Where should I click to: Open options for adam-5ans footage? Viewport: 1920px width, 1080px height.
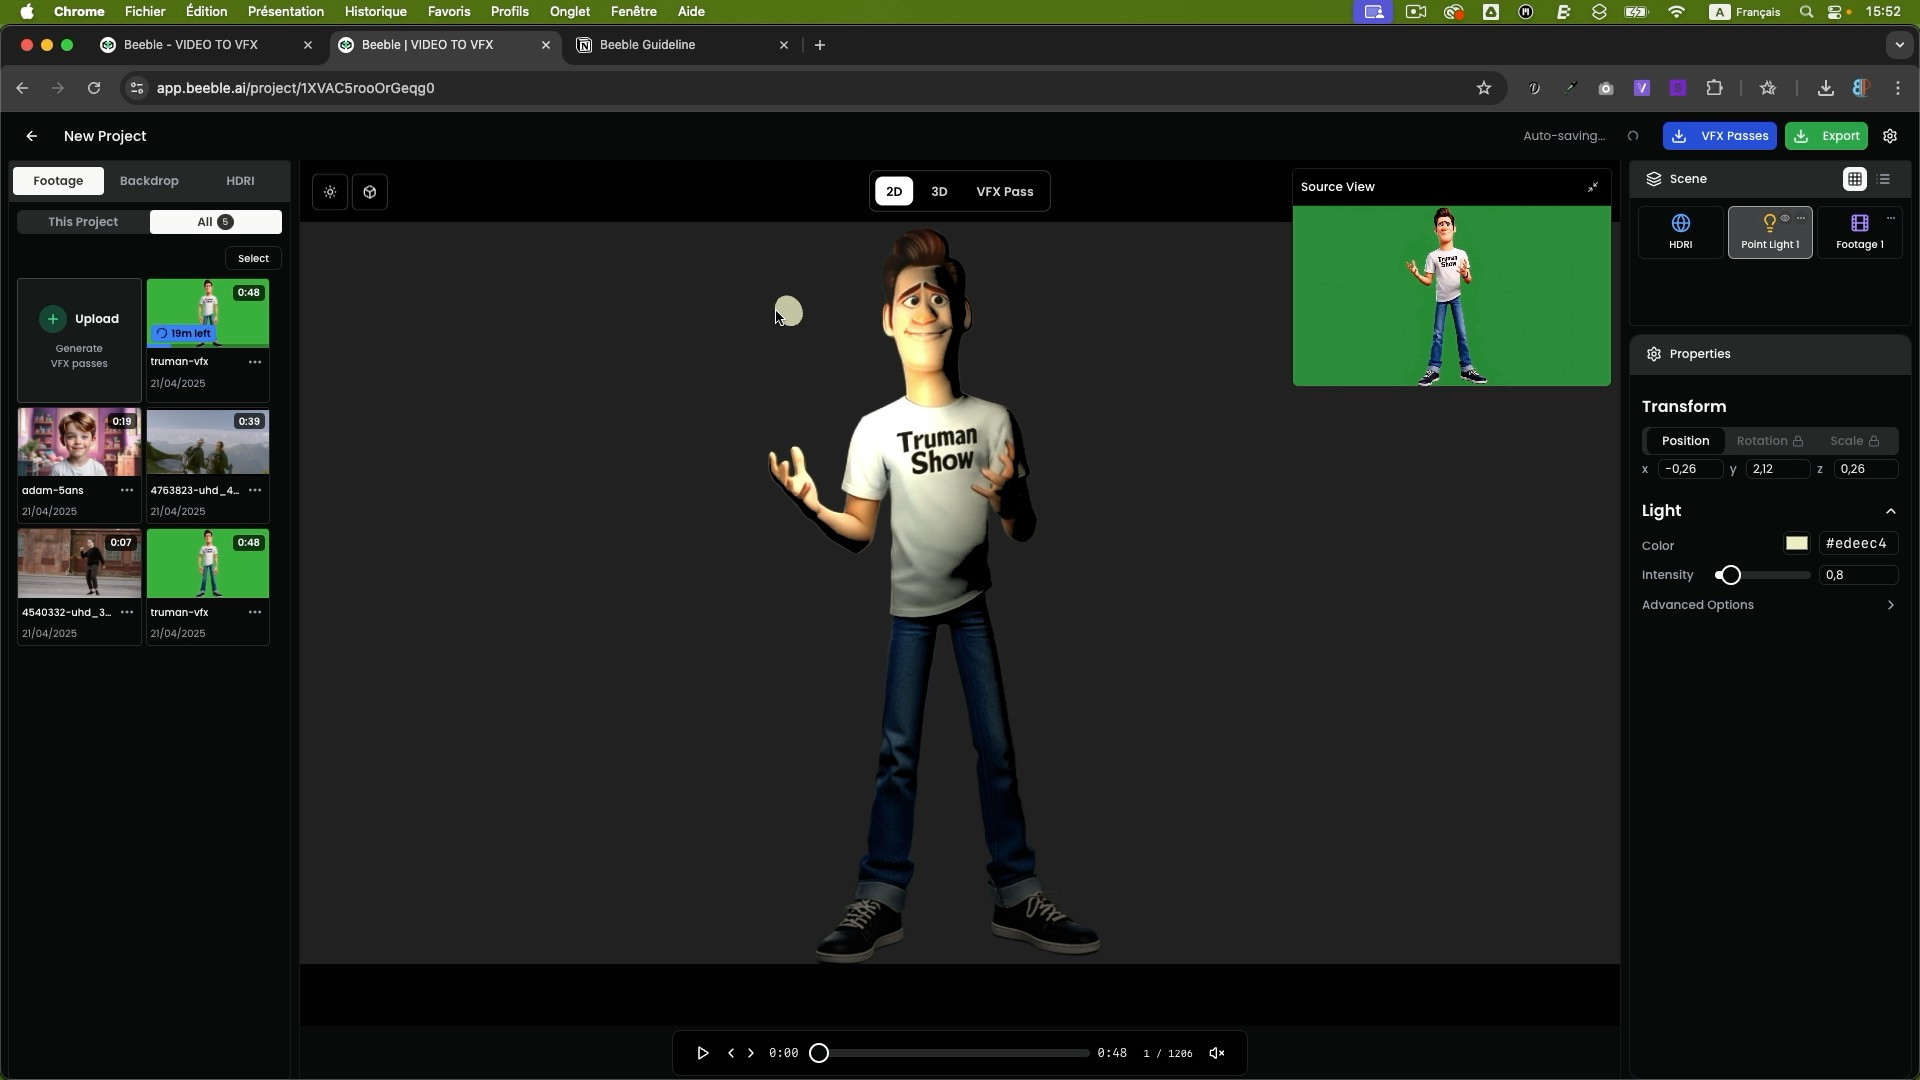127,490
